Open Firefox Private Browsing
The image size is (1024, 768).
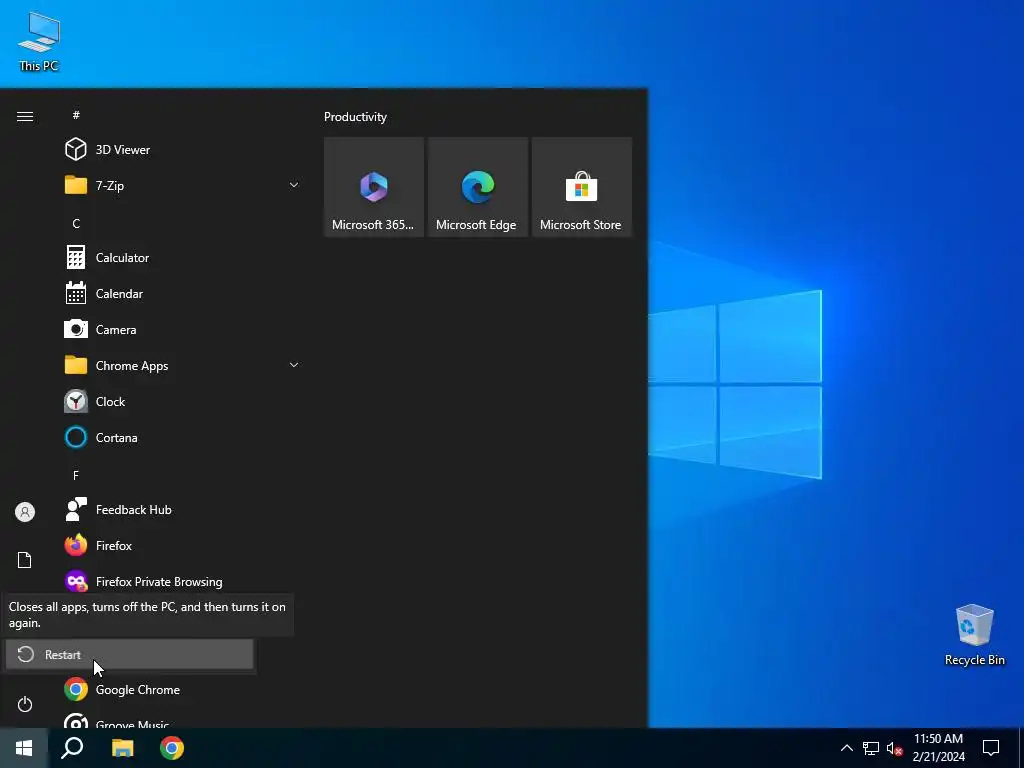click(x=181, y=580)
